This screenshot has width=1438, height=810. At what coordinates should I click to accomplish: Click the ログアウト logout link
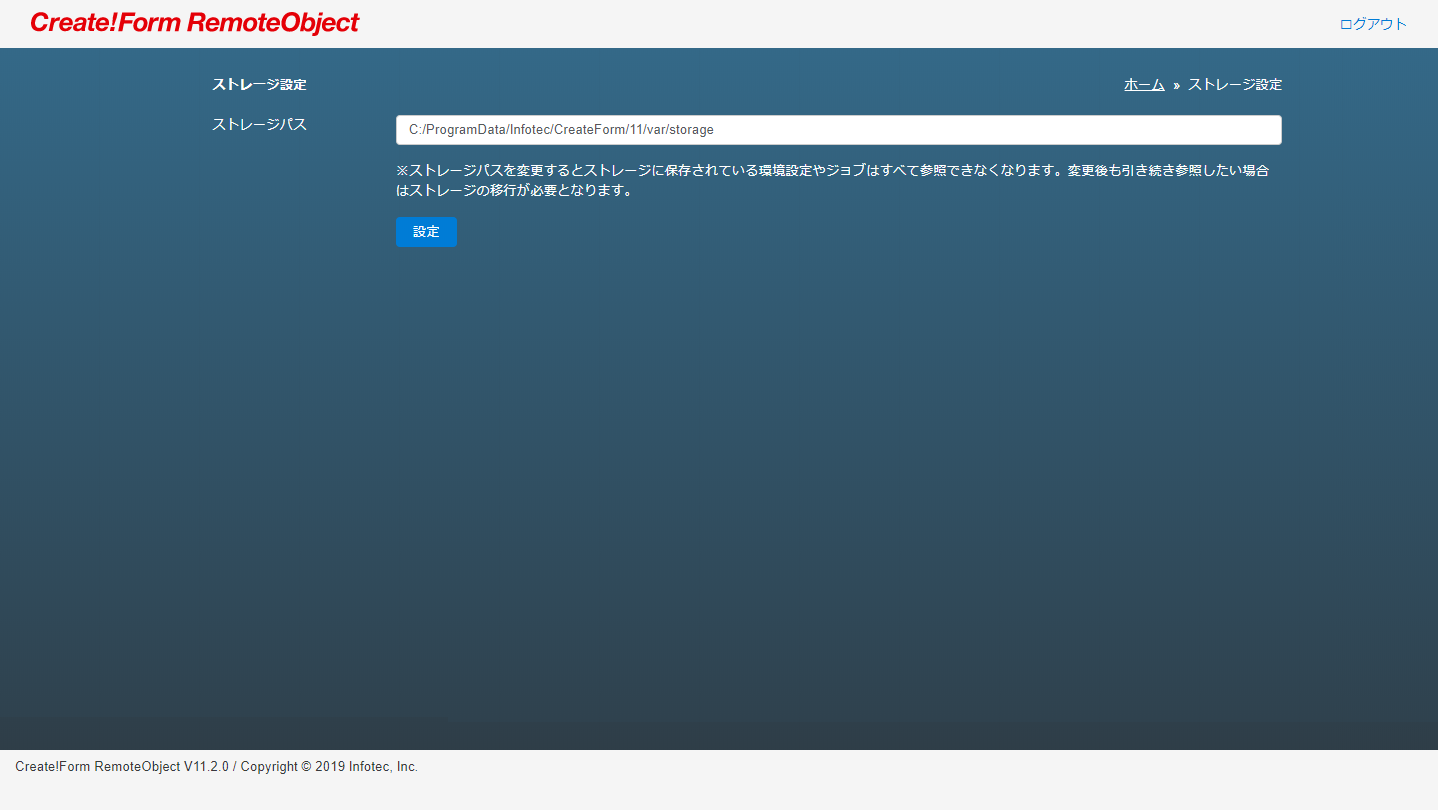click(x=1373, y=24)
